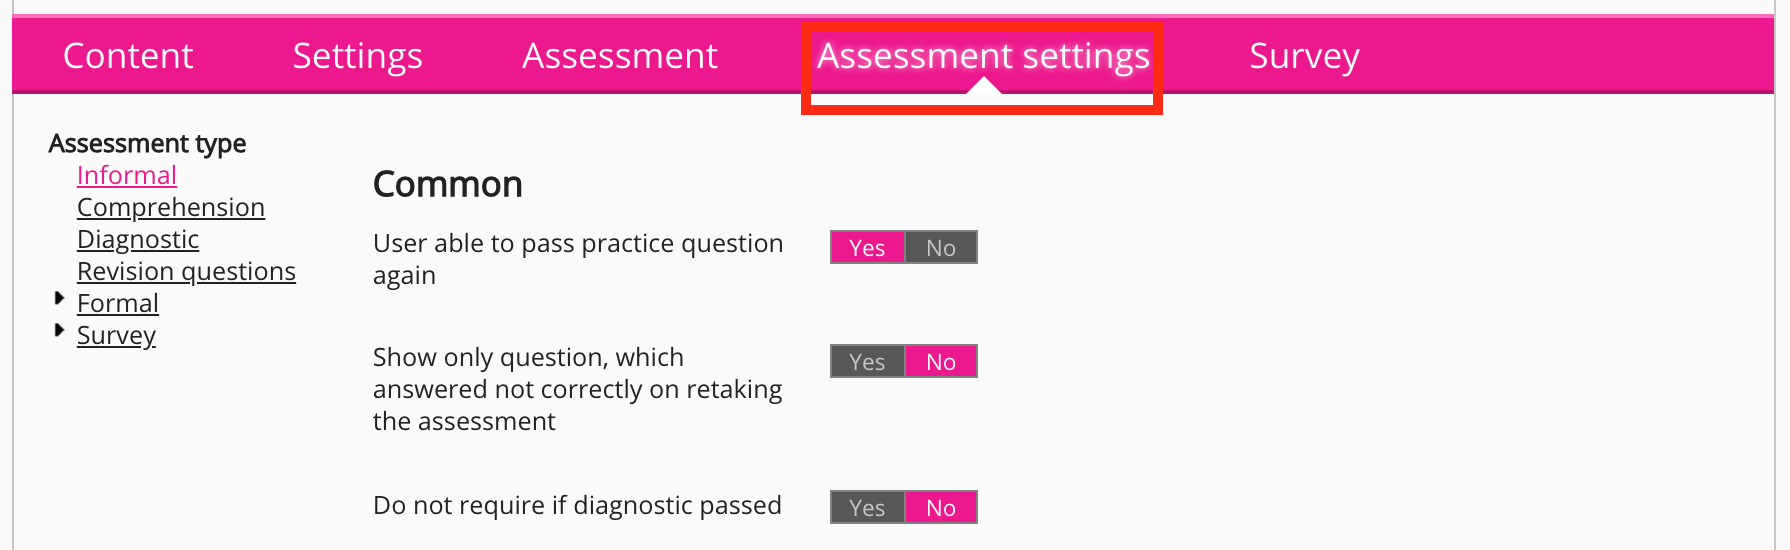Screen dimensions: 1790x550
Task: Go to the Survey tab
Action: pos(1304,56)
